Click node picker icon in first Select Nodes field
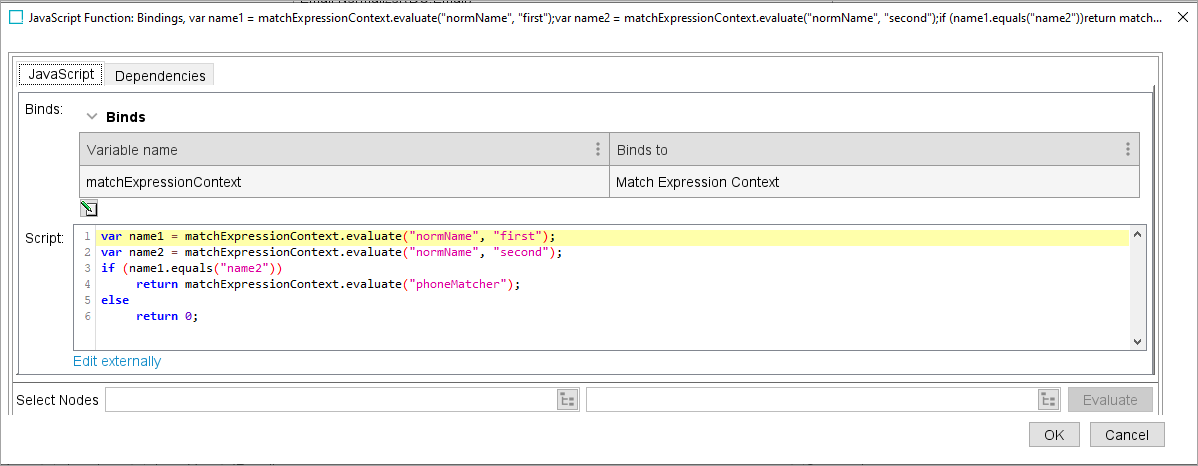 coord(567,400)
